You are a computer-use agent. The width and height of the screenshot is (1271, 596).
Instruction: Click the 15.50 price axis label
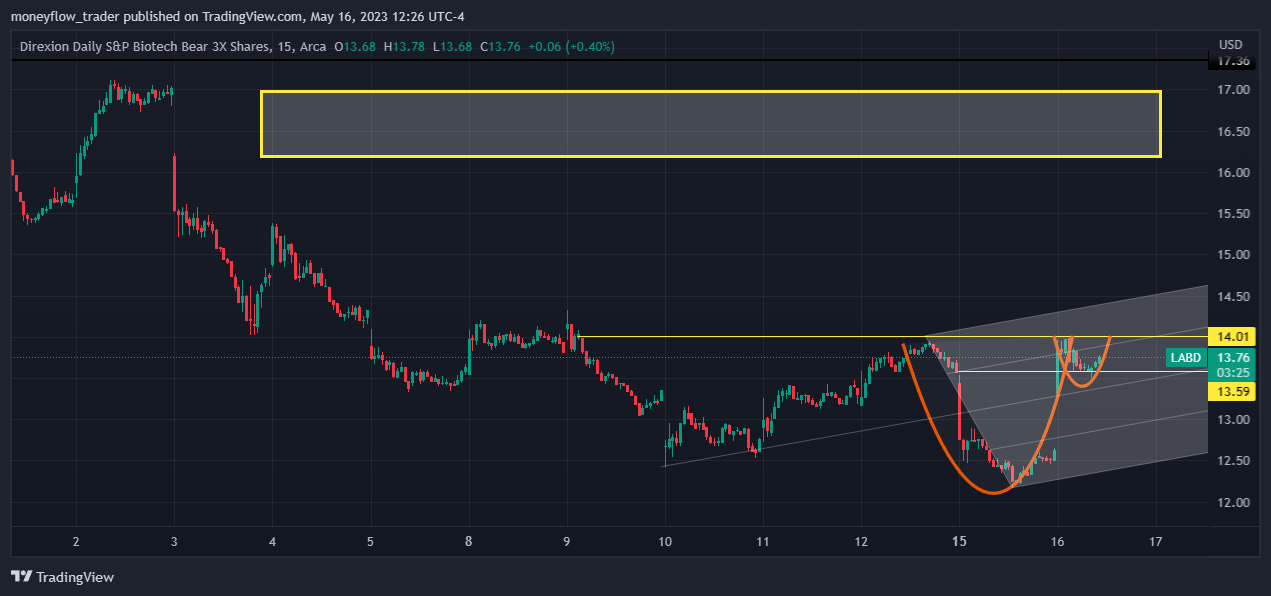[1235, 213]
